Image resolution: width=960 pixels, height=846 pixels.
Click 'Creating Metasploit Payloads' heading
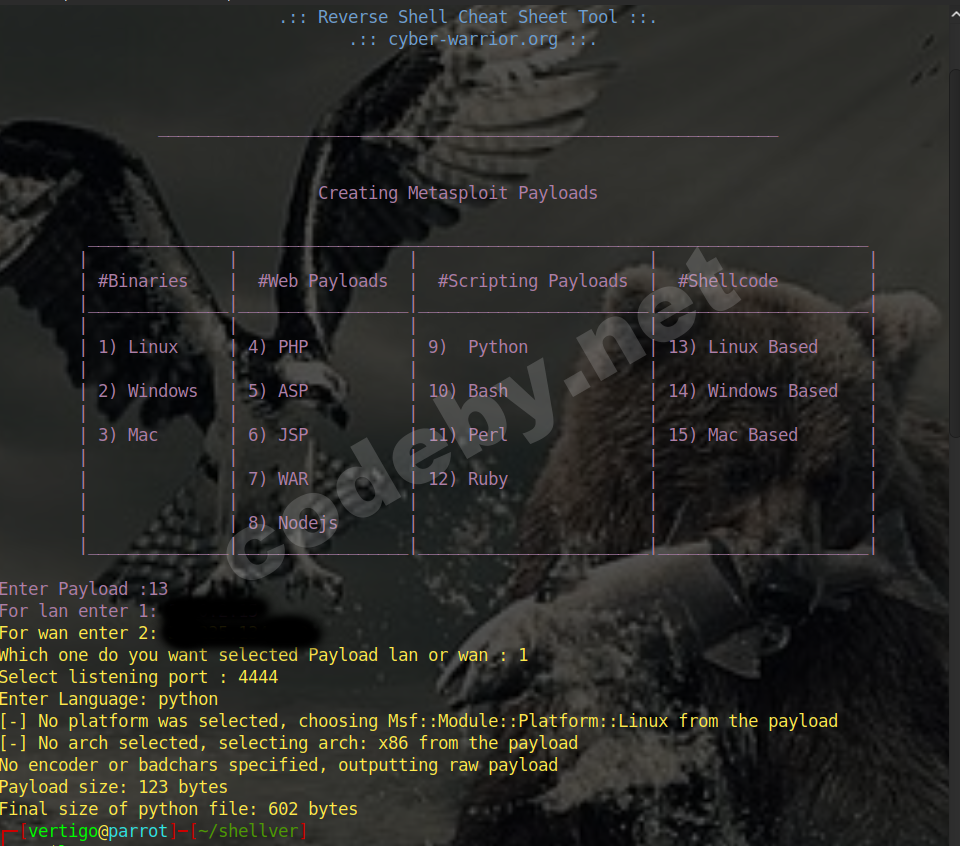click(457, 193)
